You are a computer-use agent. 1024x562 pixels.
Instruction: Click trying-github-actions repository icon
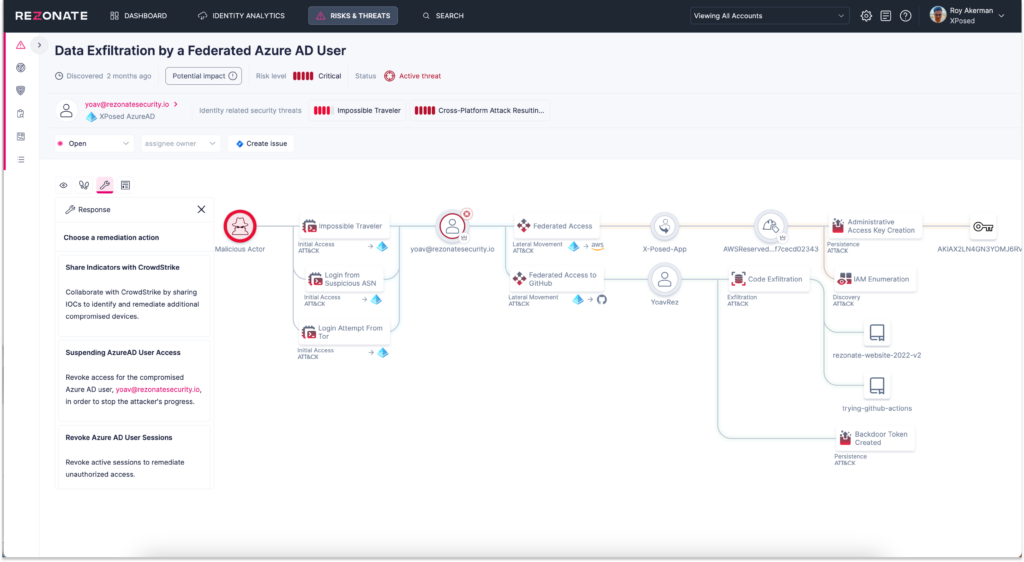[x=876, y=386]
